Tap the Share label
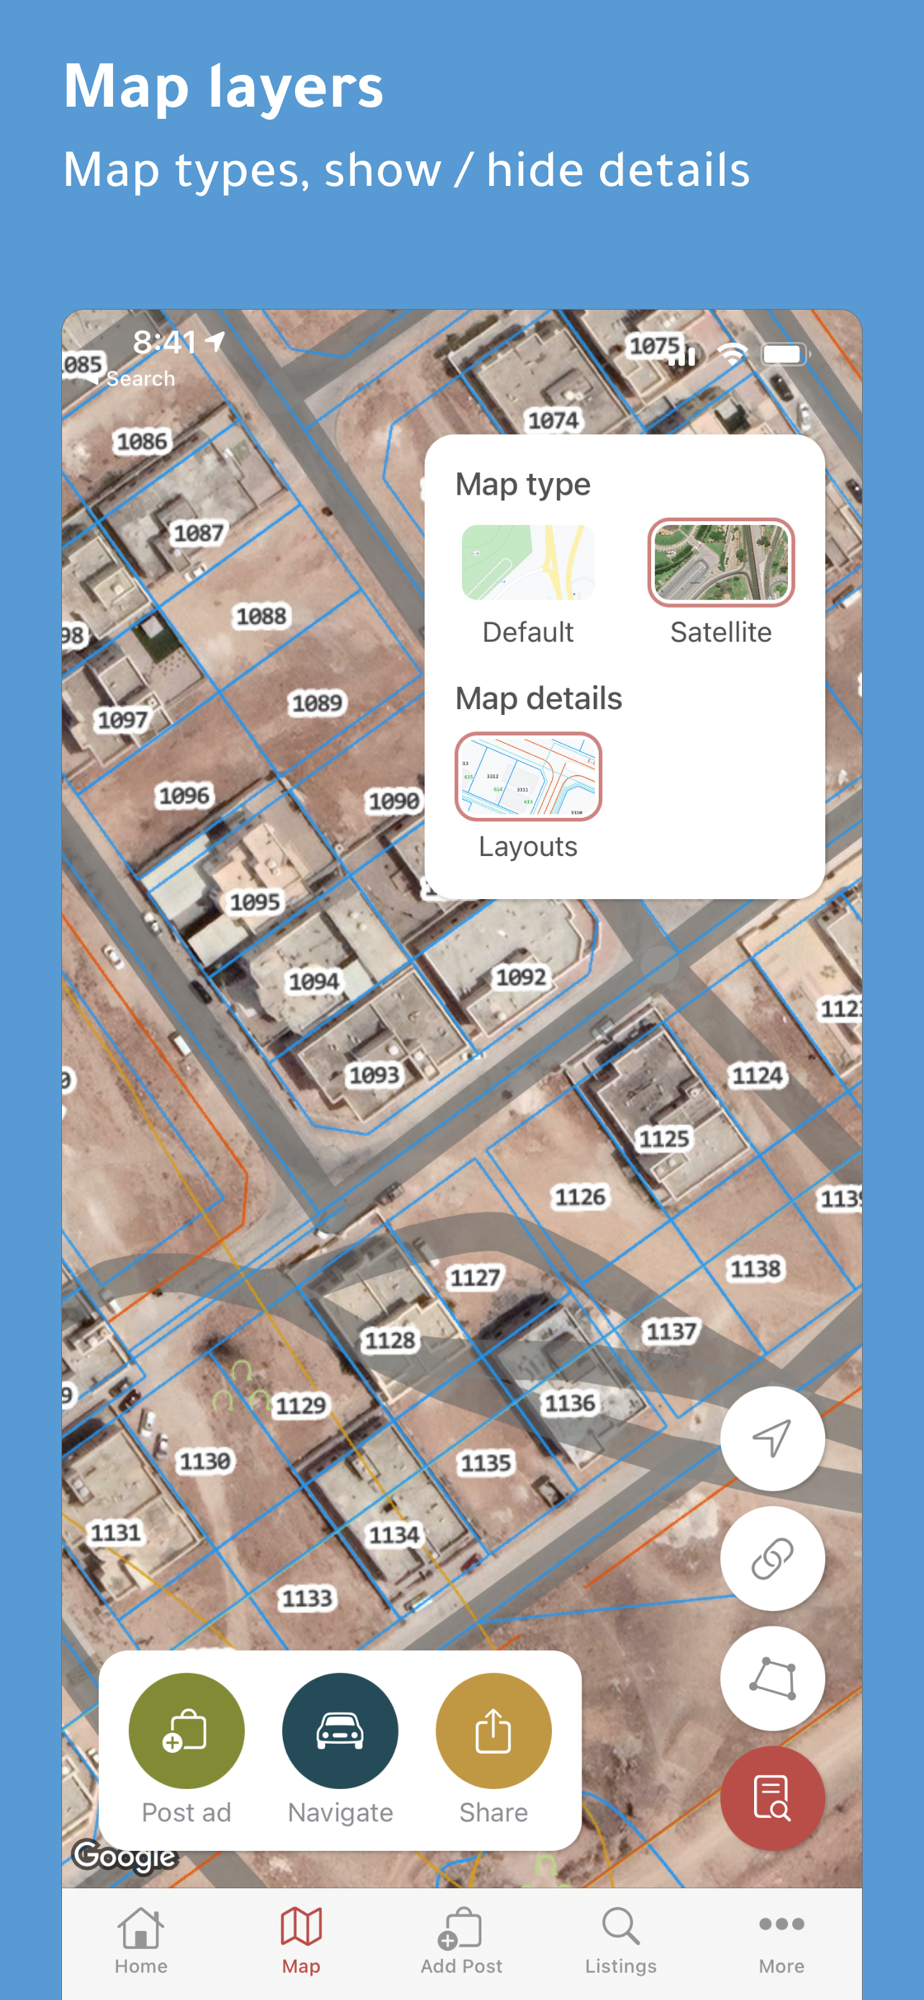The height and width of the screenshot is (2000, 924). (493, 1812)
